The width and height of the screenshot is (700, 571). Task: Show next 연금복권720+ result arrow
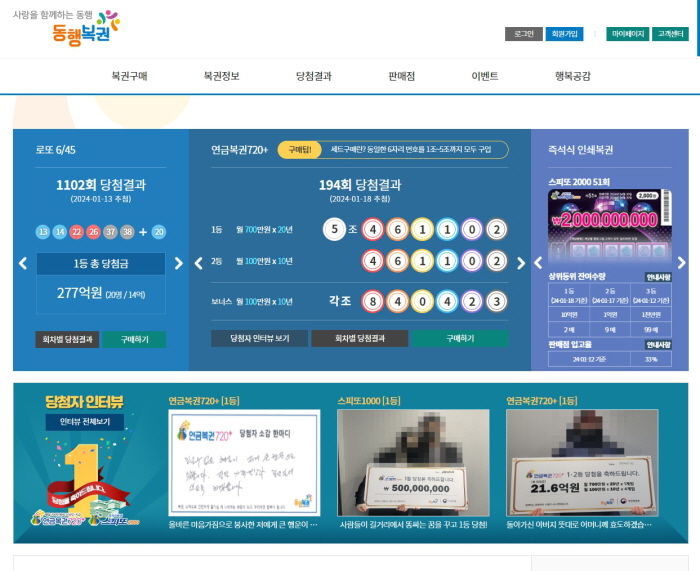[x=521, y=263]
